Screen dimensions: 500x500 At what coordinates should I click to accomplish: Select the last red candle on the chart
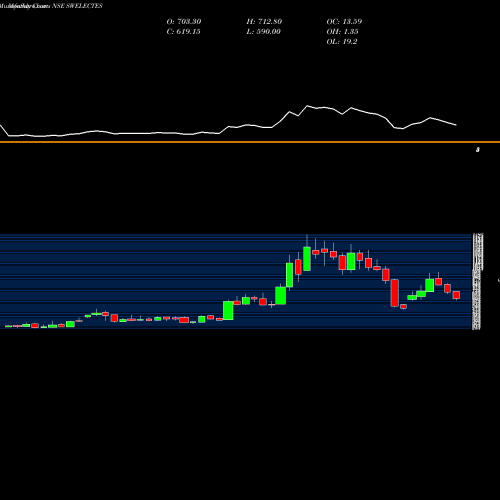456,295
